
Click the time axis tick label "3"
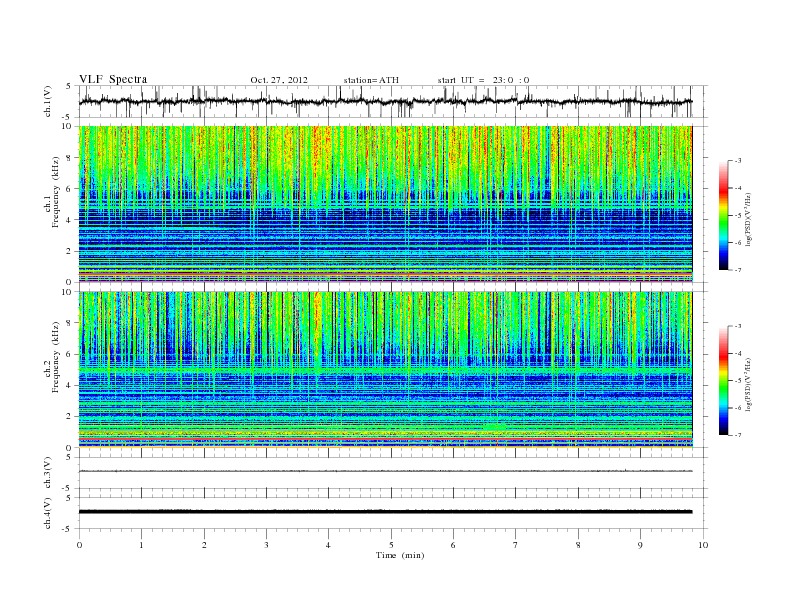(266, 545)
